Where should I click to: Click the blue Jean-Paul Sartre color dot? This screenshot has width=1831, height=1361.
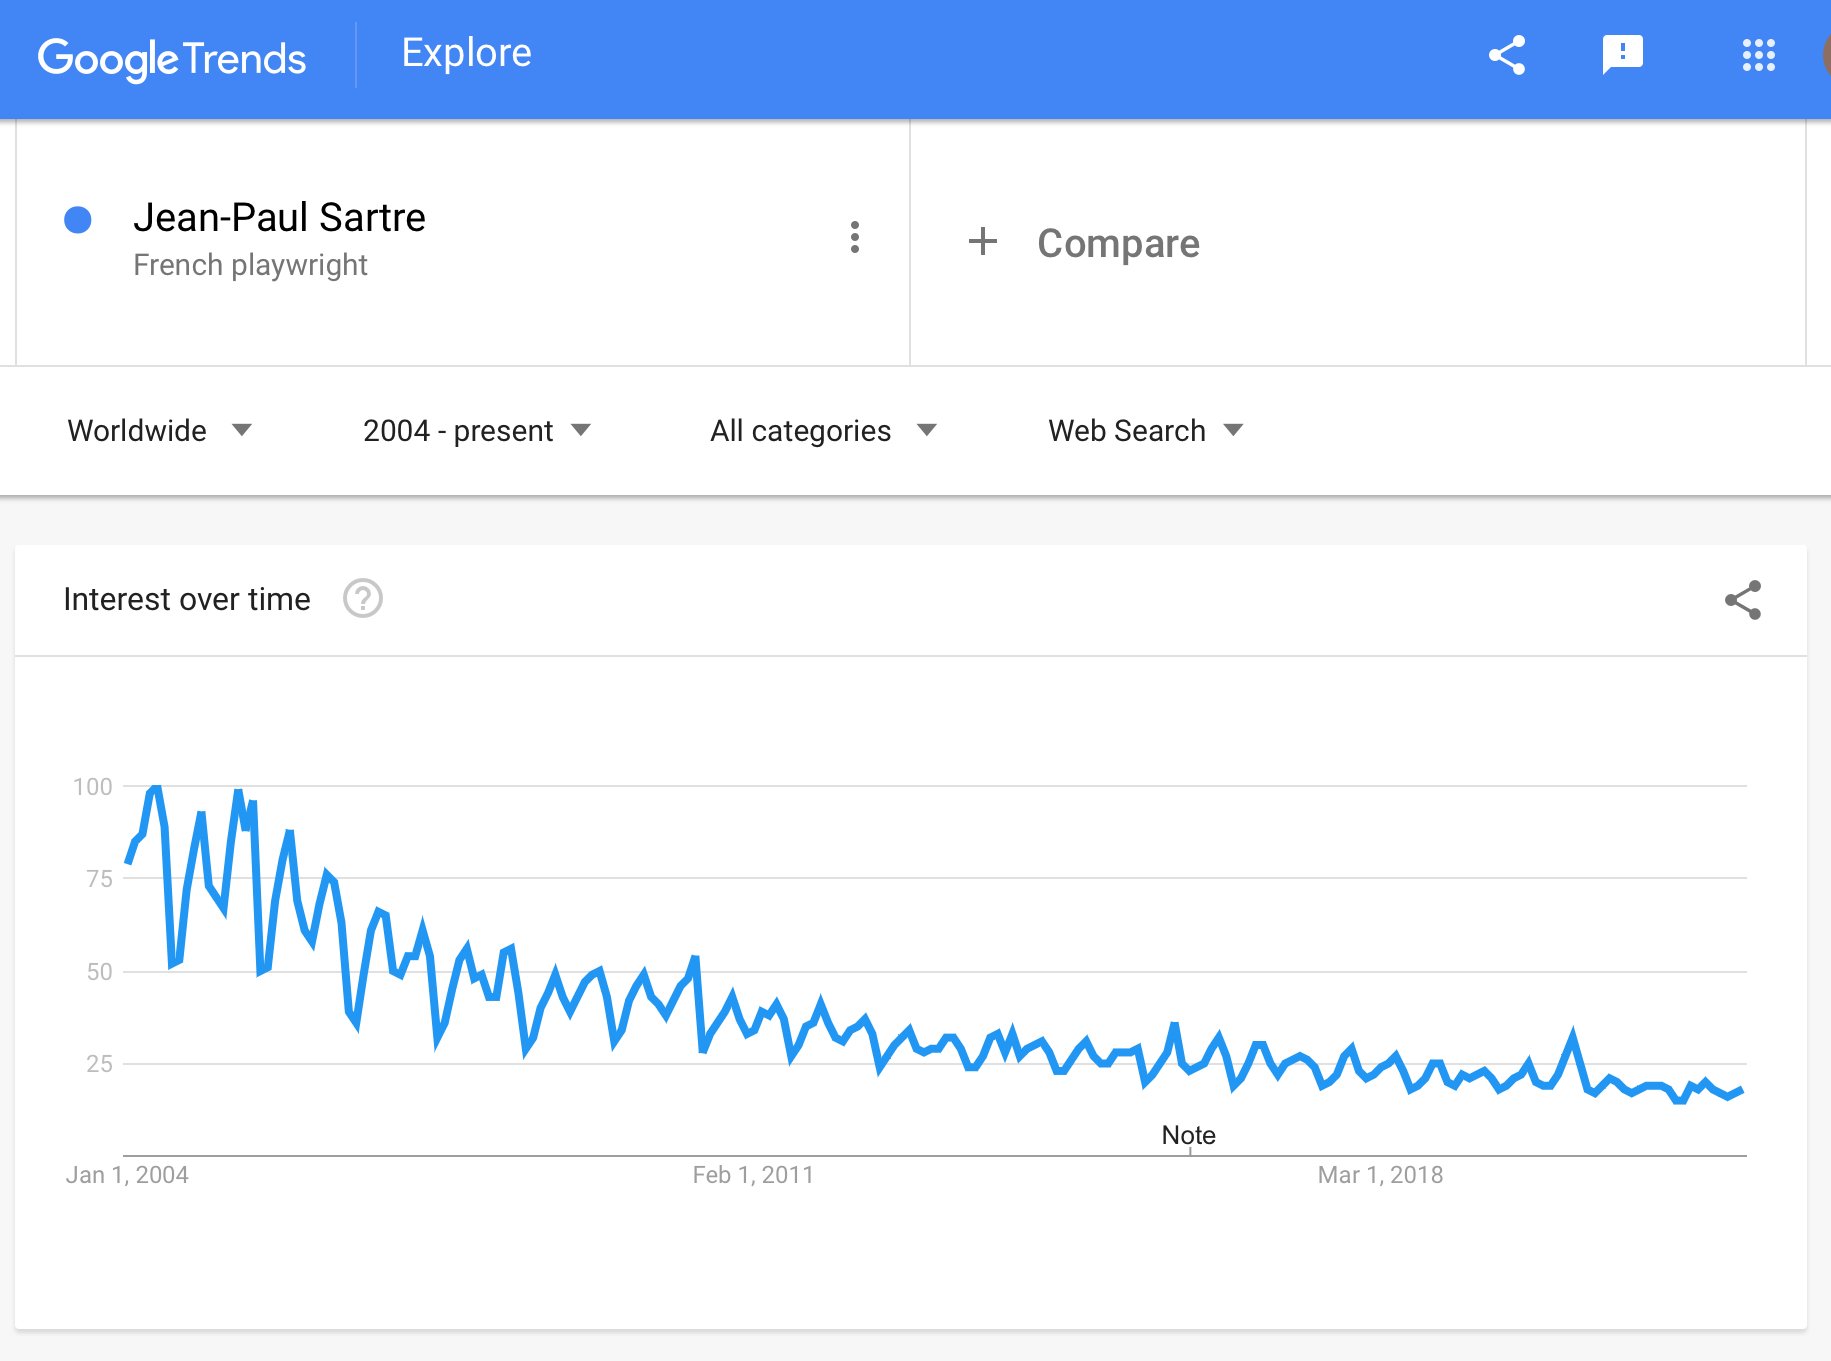(78, 220)
